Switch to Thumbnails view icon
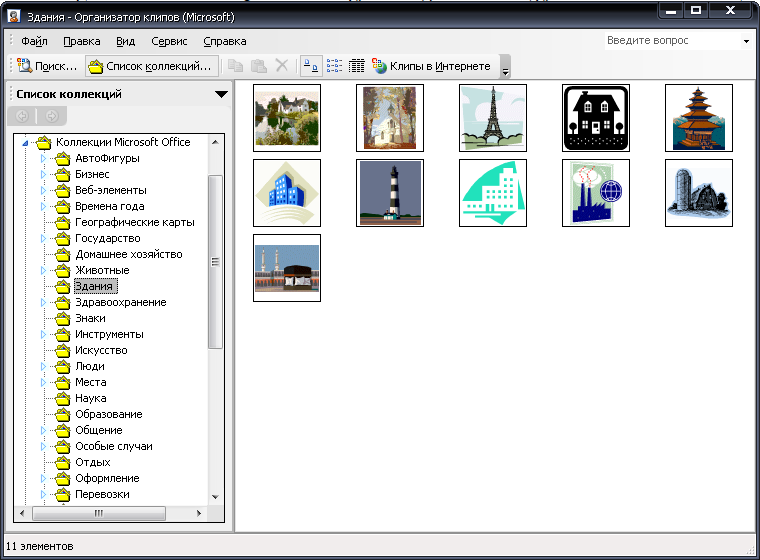 tap(311, 66)
